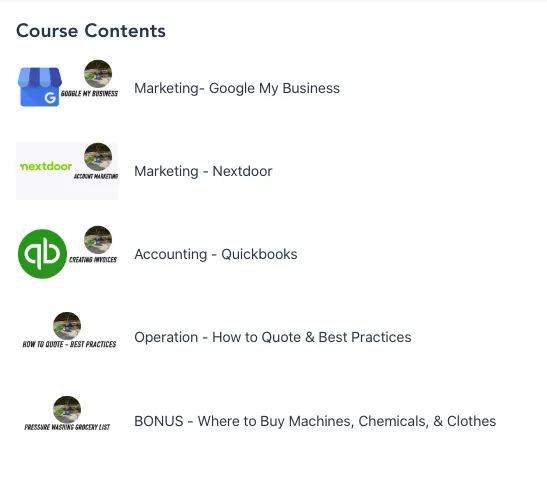
Task: Click the 'Creating Invoices' thumbnail caption
Action: click(93, 260)
